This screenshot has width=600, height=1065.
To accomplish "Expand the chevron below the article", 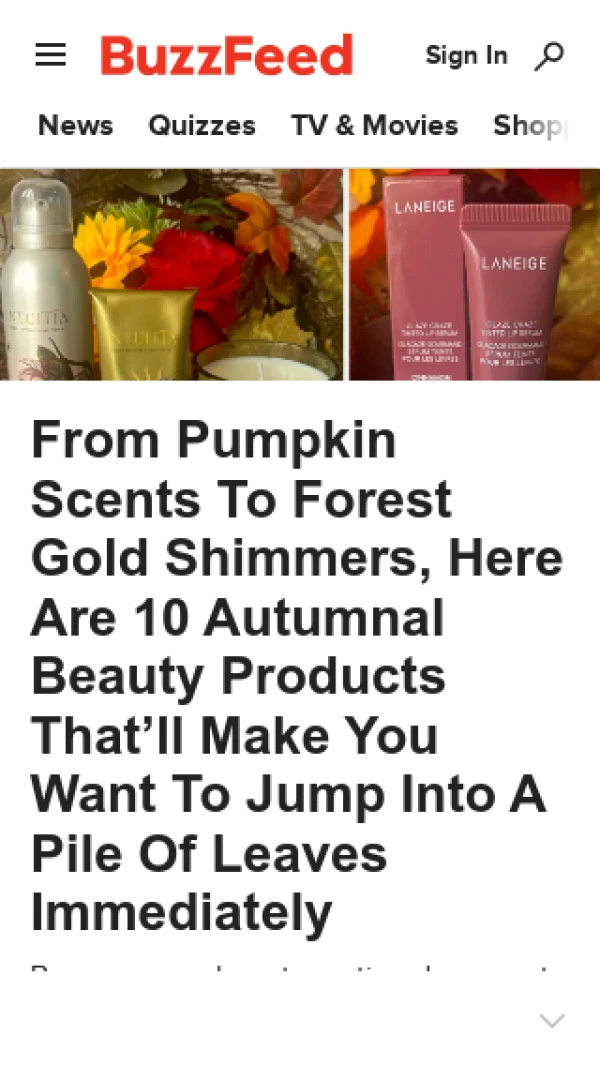I will pos(552,1020).
